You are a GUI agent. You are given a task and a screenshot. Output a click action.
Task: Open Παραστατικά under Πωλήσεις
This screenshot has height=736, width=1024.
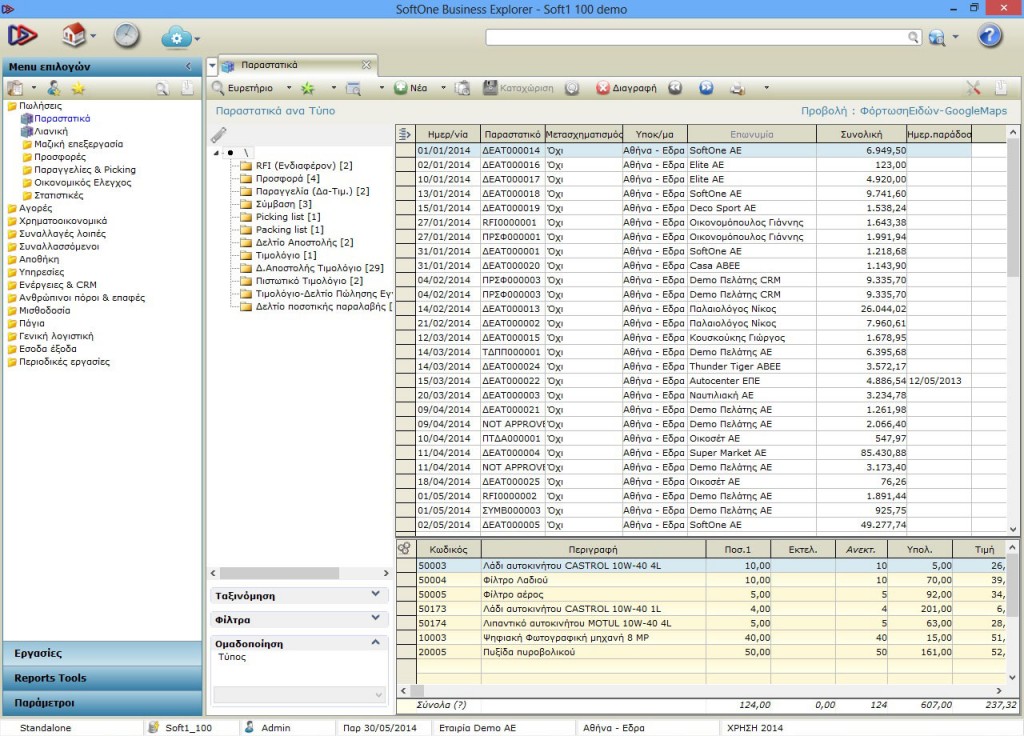coord(62,118)
